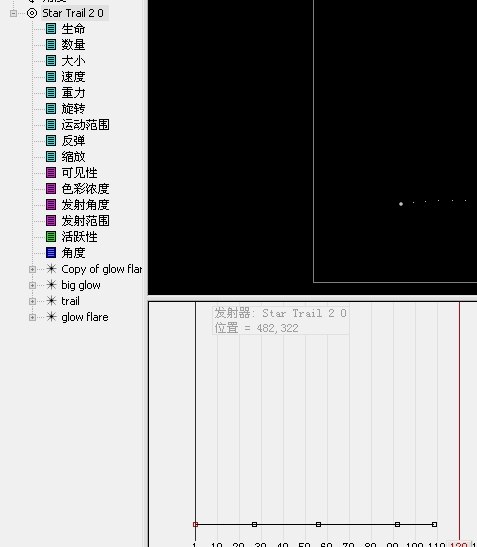The image size is (477, 547).
Task: Click the trail particle icon
Action: click(x=51, y=301)
